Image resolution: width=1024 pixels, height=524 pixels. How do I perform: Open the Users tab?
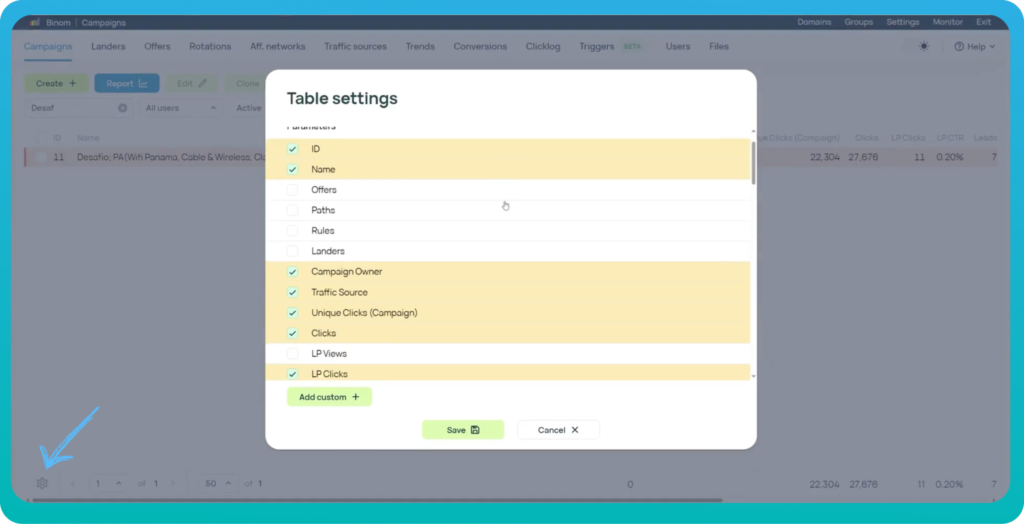(678, 46)
